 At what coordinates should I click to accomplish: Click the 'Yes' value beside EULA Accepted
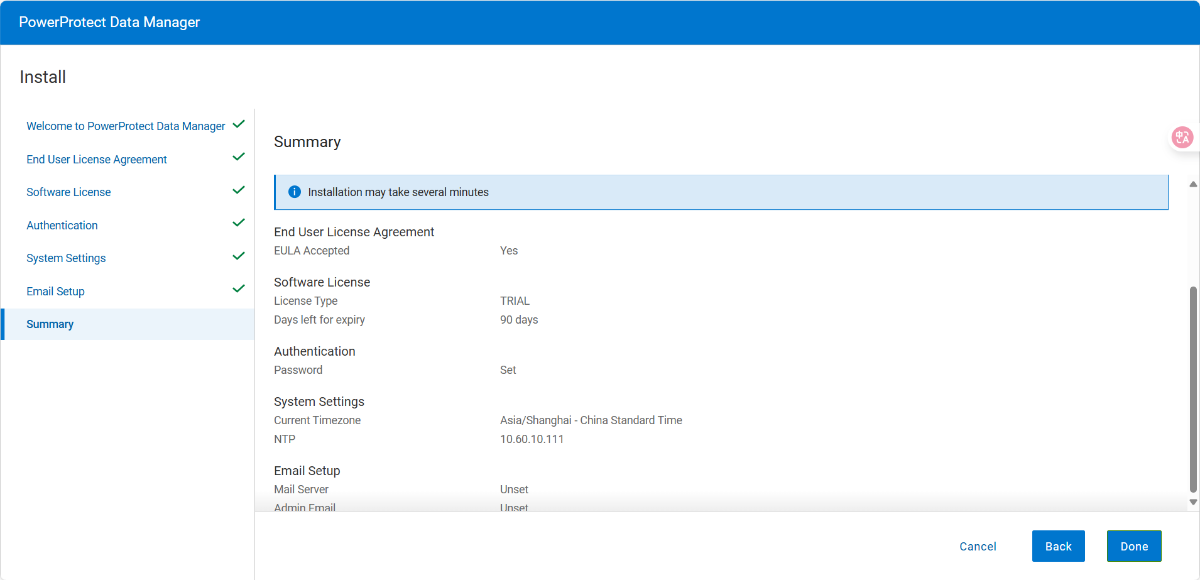click(509, 251)
